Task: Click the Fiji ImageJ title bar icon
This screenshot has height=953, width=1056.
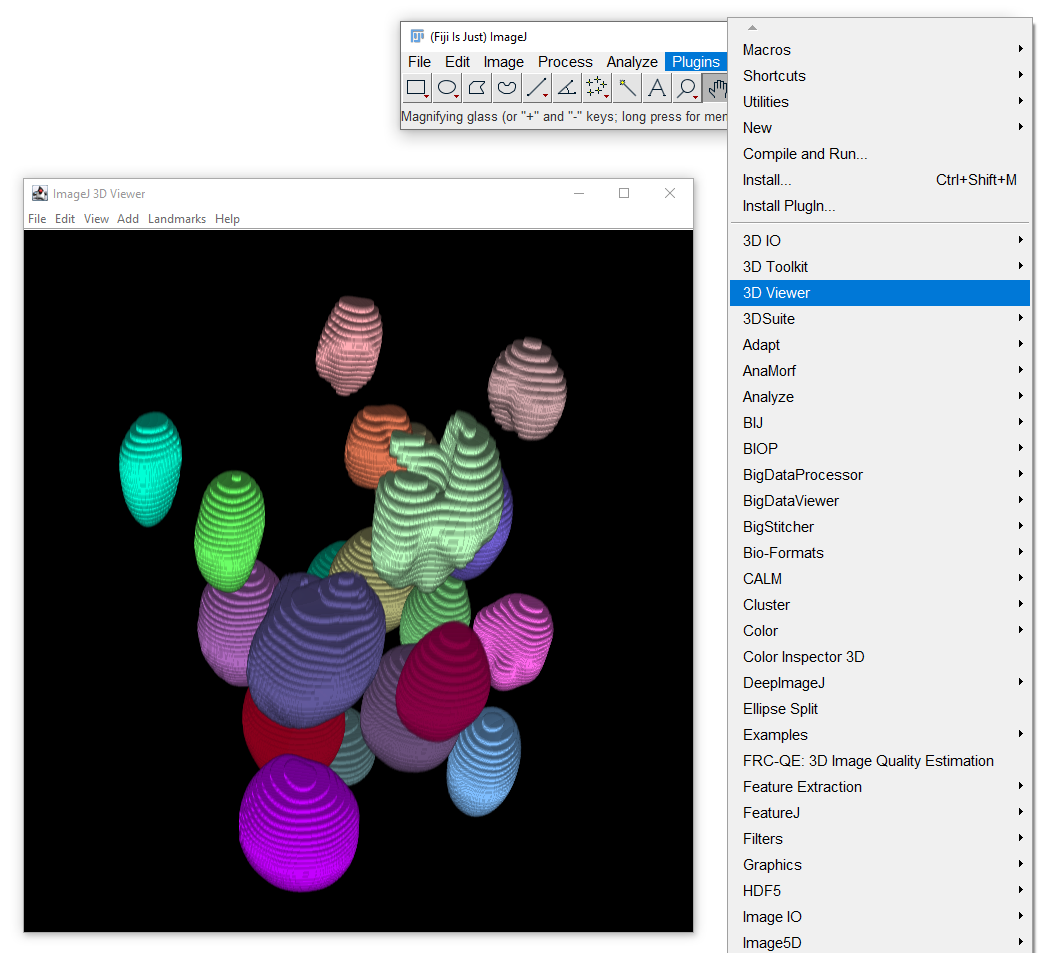Action: pos(418,36)
